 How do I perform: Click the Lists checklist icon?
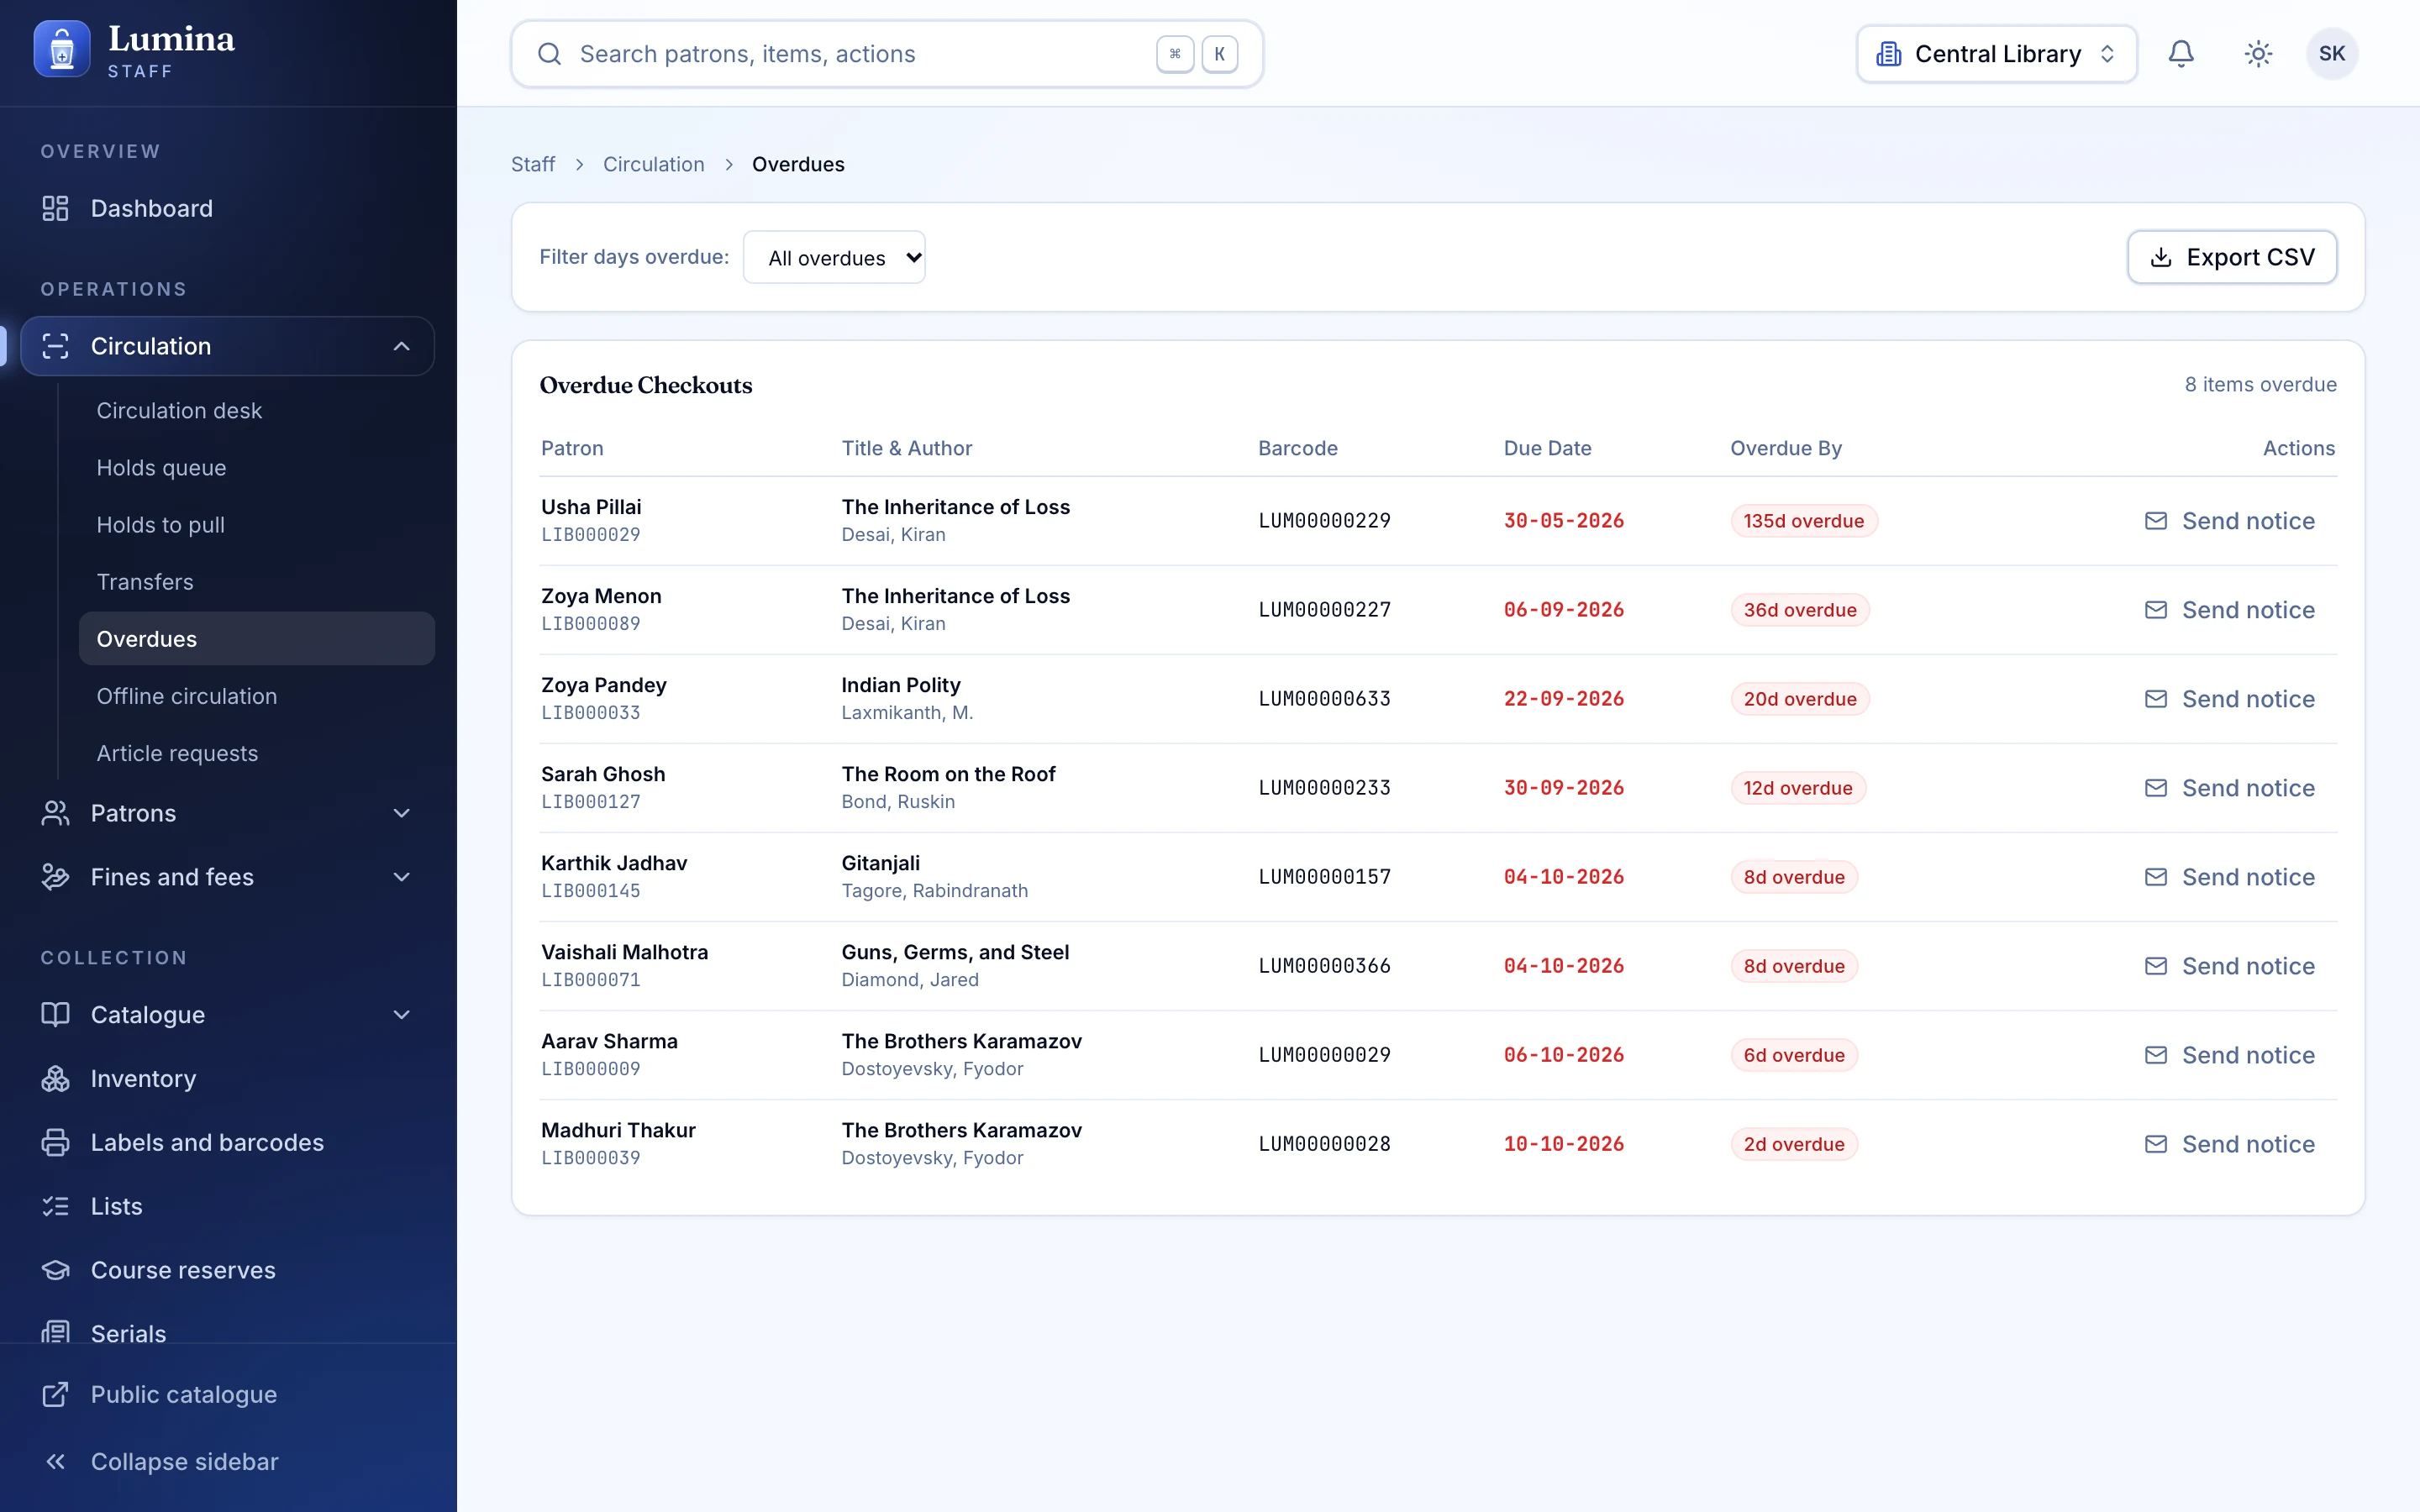pyautogui.click(x=55, y=1206)
